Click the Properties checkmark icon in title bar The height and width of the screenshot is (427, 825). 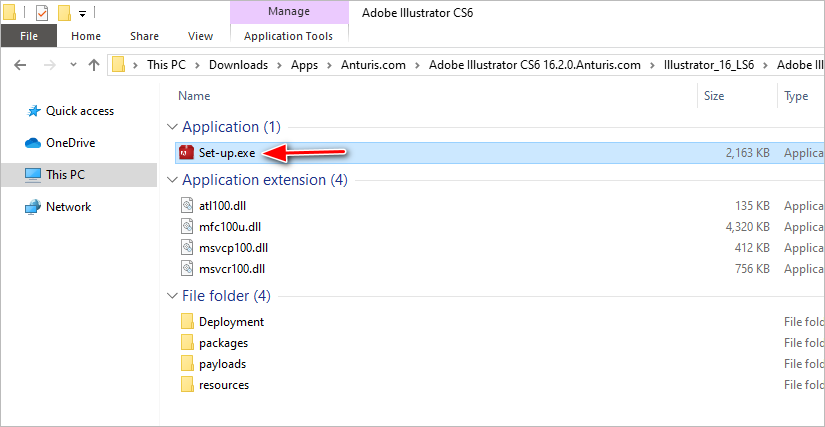[41, 13]
